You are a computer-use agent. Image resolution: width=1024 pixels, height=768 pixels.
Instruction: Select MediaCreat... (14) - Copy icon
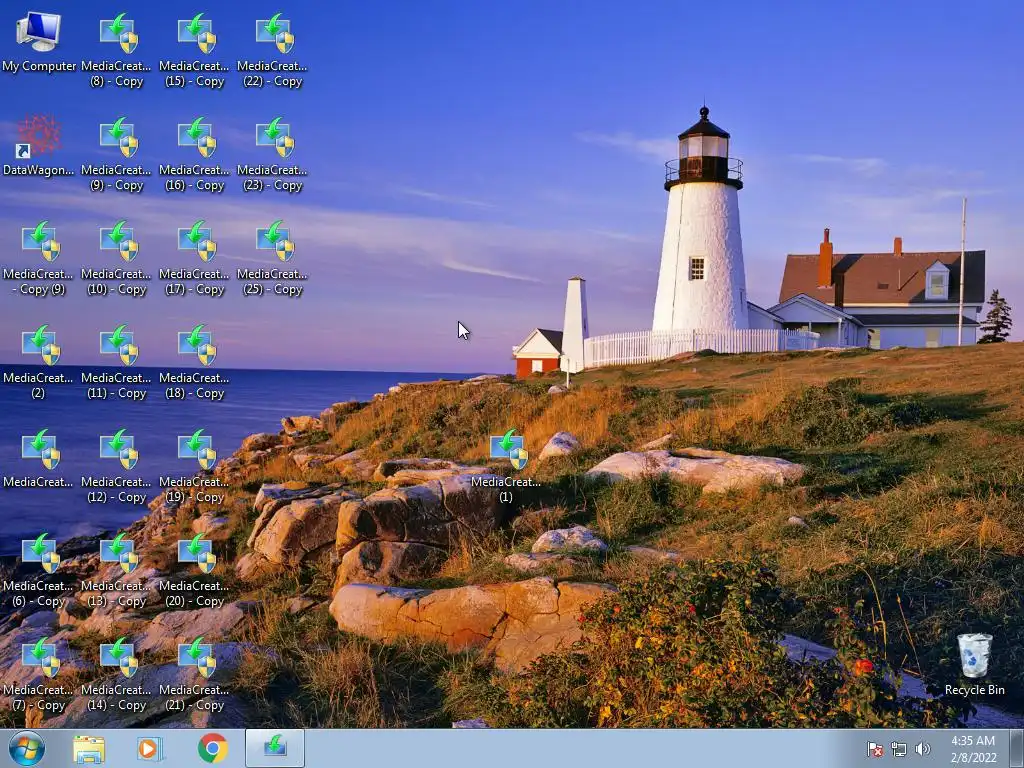point(116,673)
